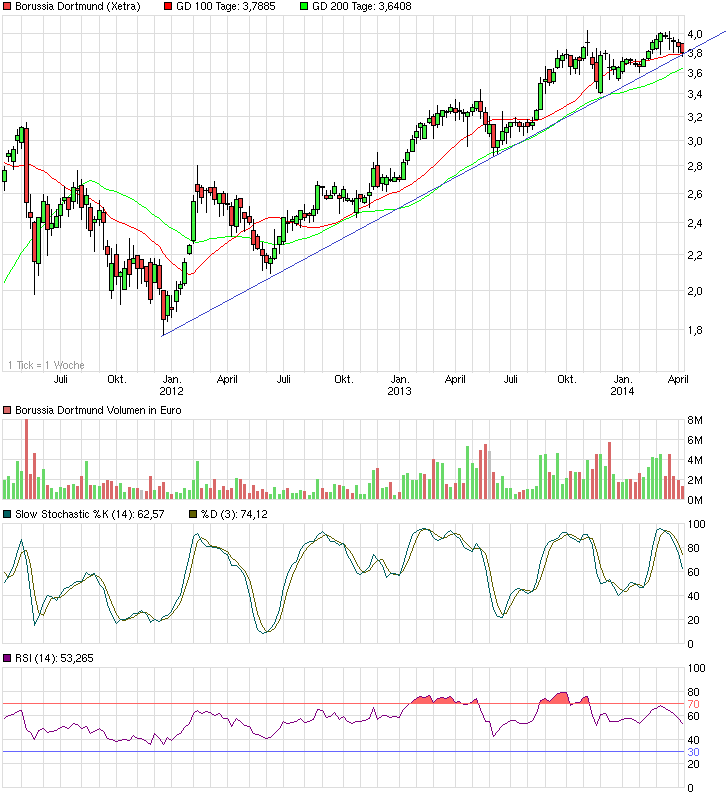Click the '3,8' price axis label
The height and width of the screenshot is (796, 726).
tap(695, 53)
